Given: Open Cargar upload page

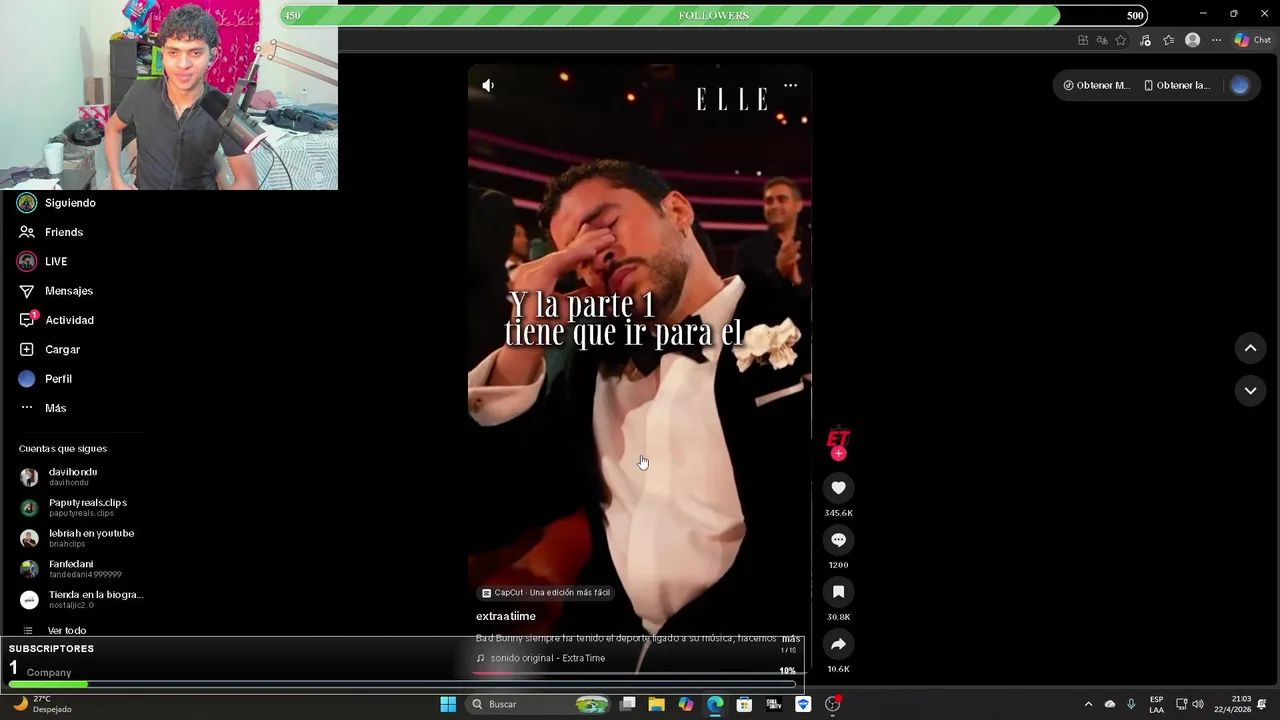Looking at the screenshot, I should click(x=49, y=349).
